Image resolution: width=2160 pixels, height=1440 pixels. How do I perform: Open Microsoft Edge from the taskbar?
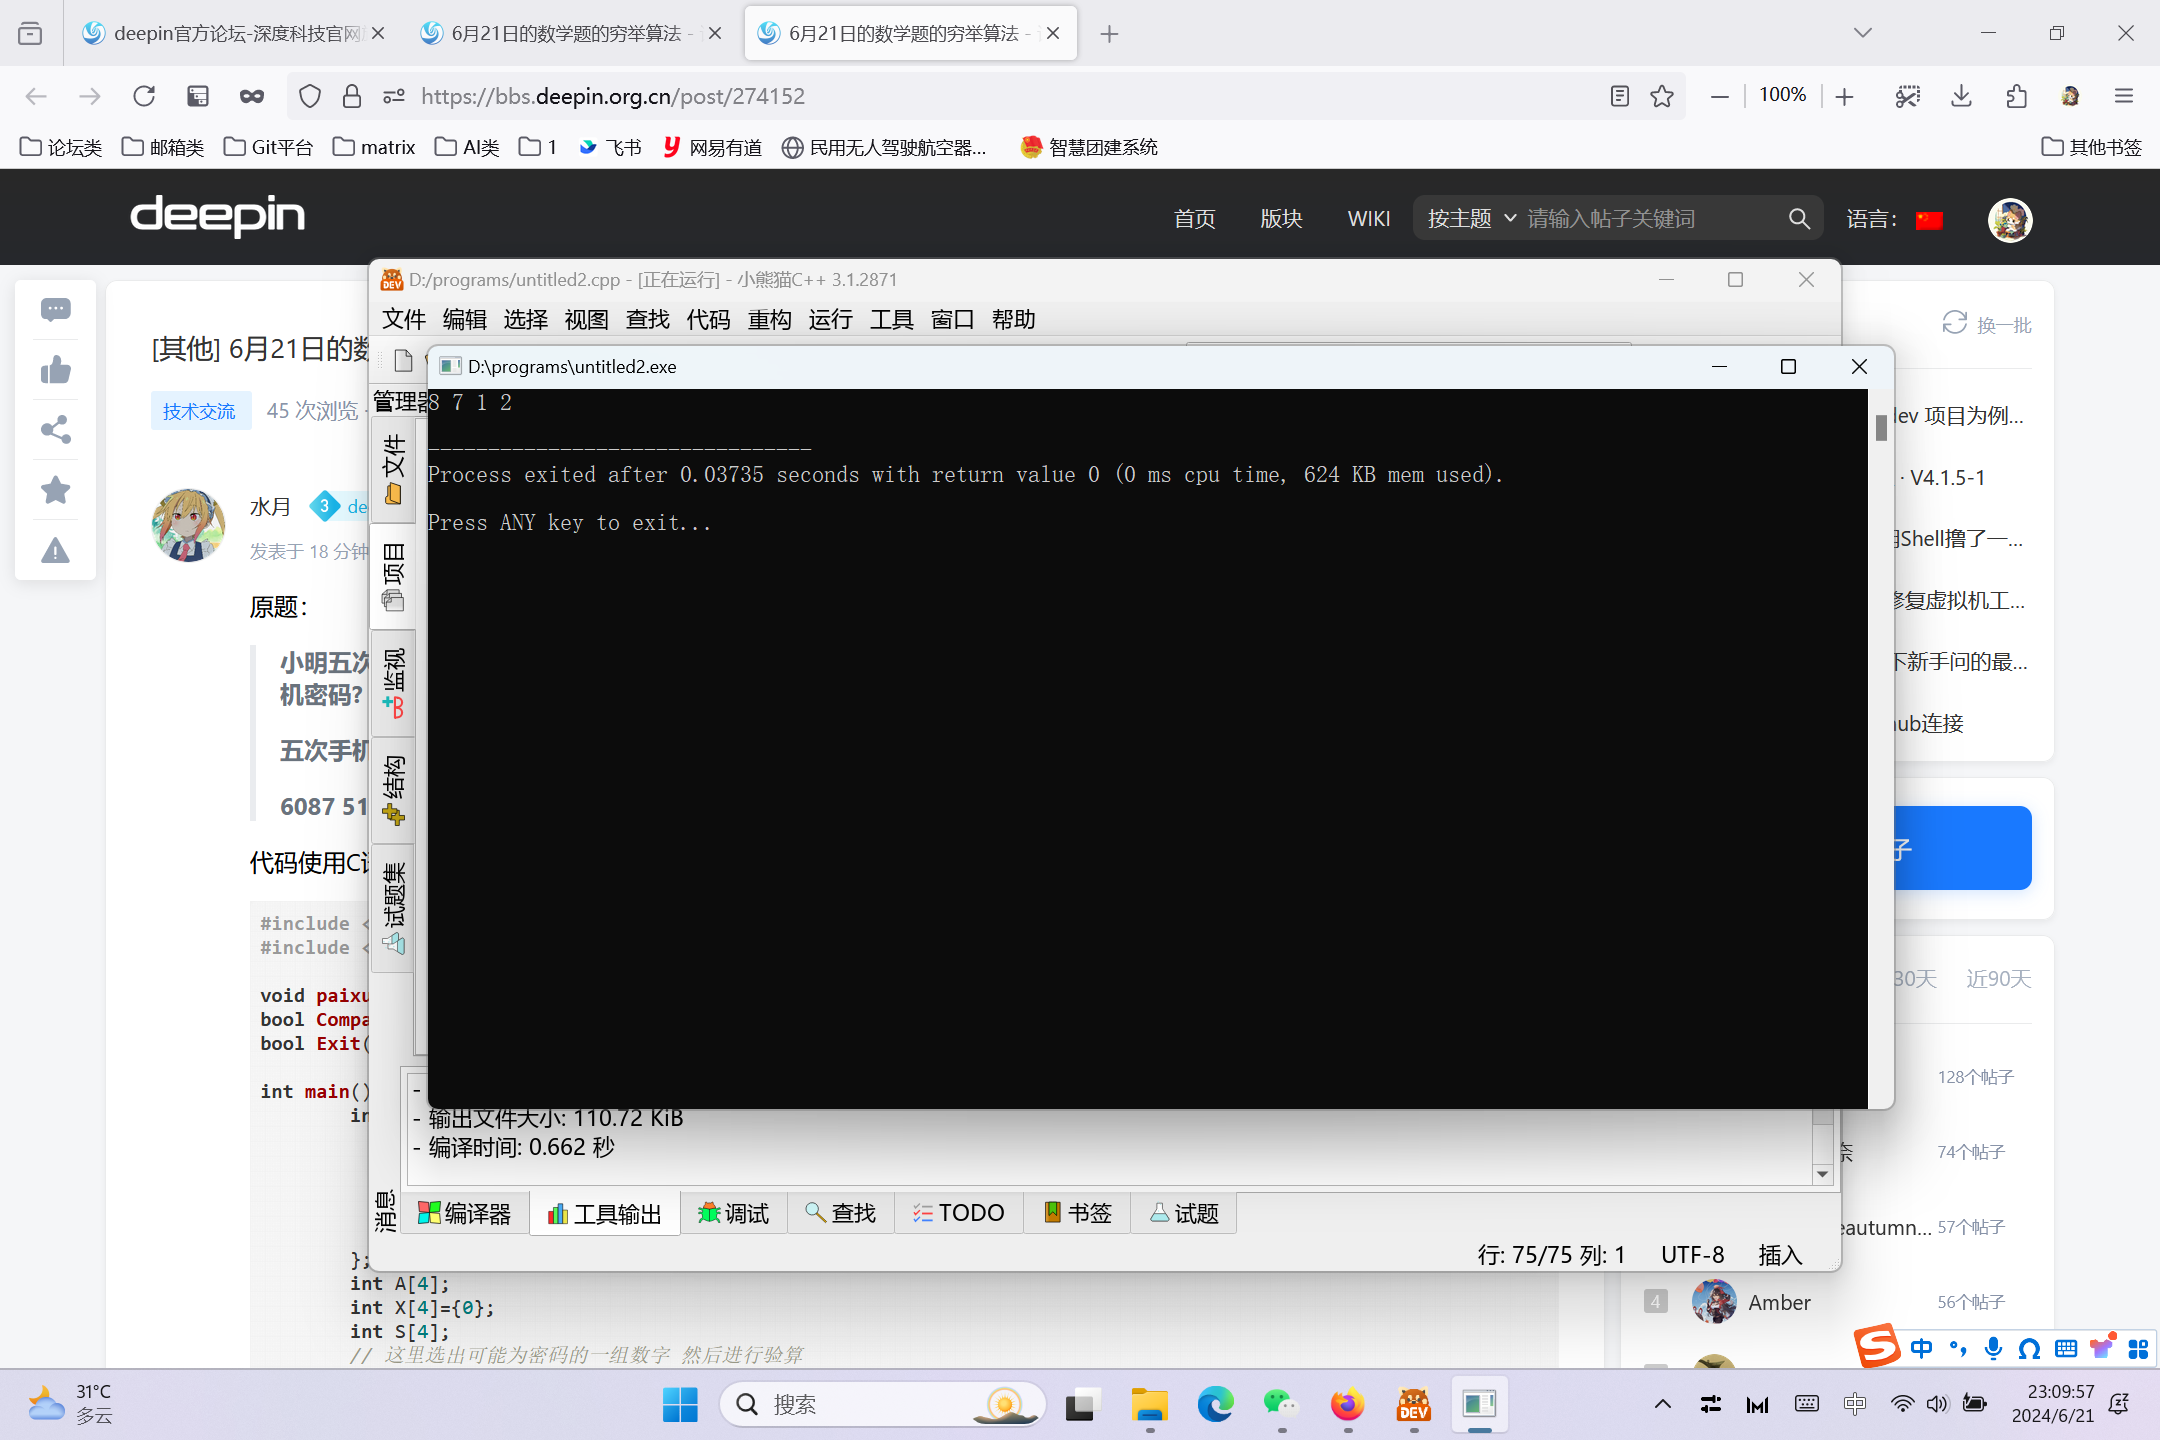[1215, 1405]
